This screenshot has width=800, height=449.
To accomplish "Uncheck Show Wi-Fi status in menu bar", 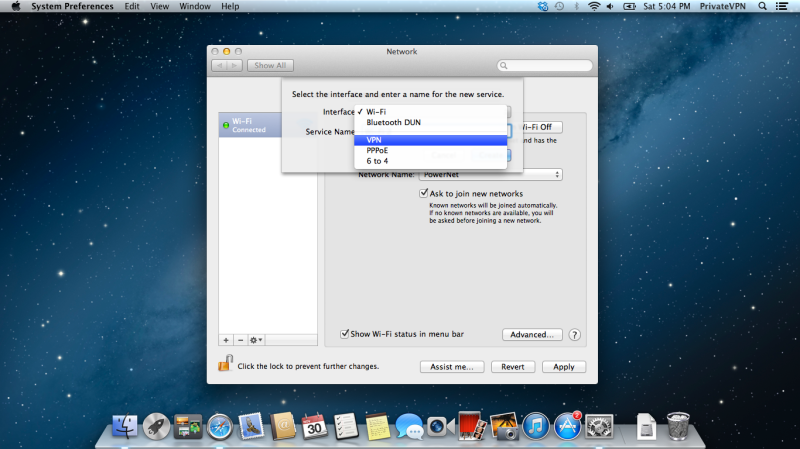I will 345,334.
